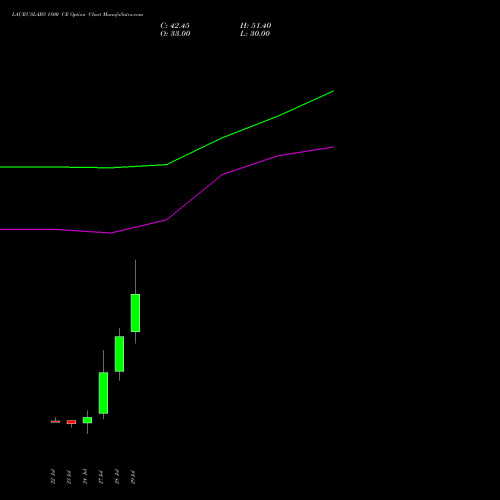This screenshot has width=500, height=500.
Task: Select the high value 'H: 51.40'
Action: point(256,26)
